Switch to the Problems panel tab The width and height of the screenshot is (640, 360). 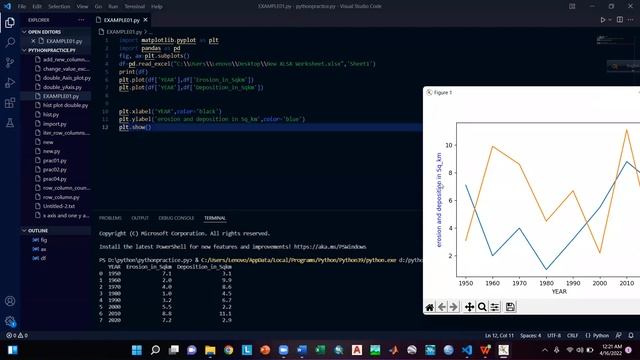tap(110, 218)
